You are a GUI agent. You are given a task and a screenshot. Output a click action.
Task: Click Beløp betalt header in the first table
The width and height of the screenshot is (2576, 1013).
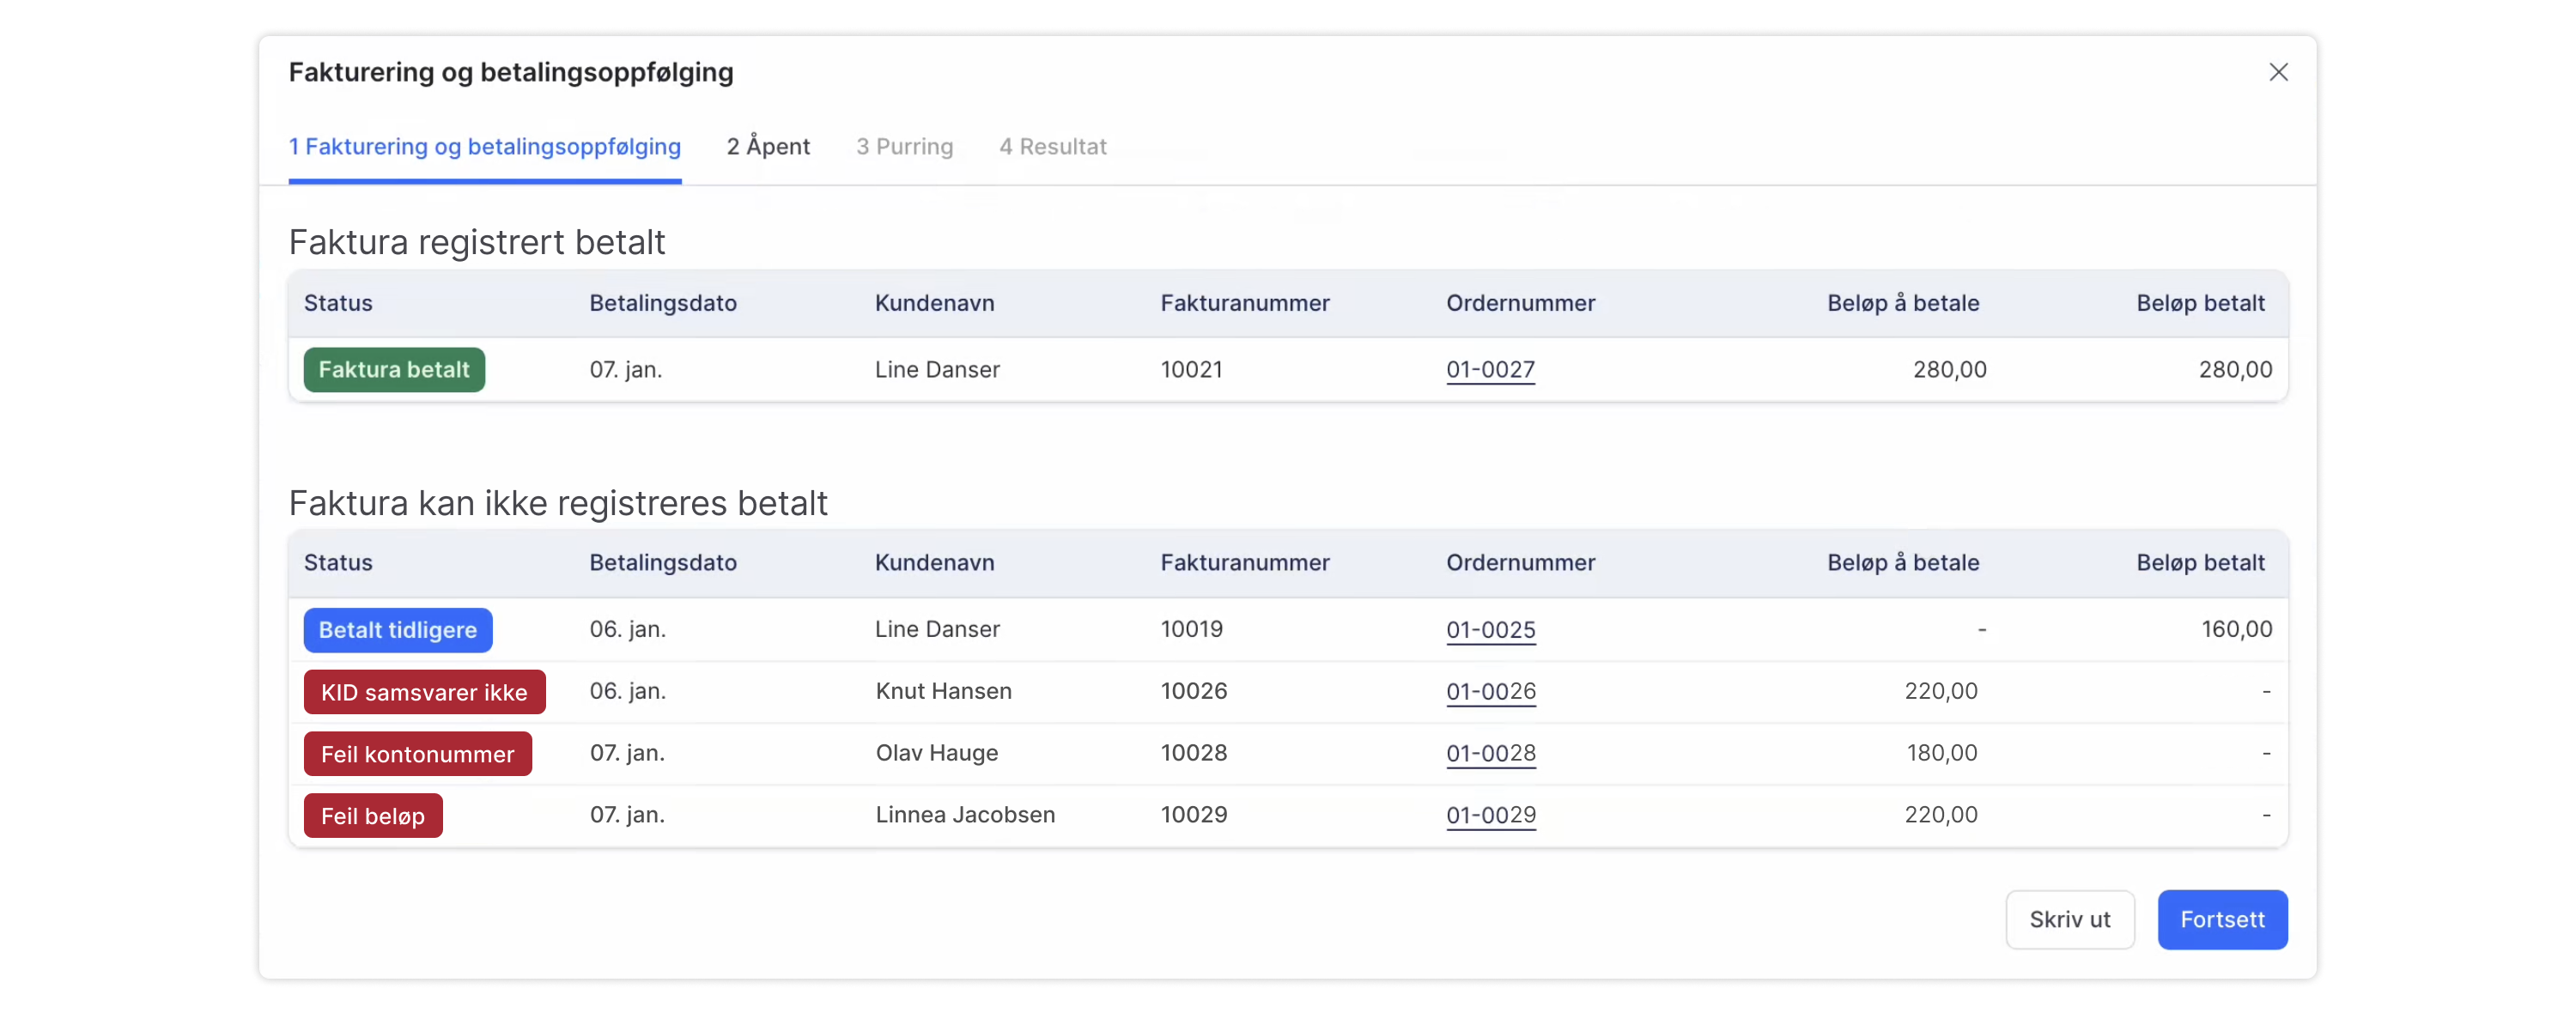[2200, 303]
